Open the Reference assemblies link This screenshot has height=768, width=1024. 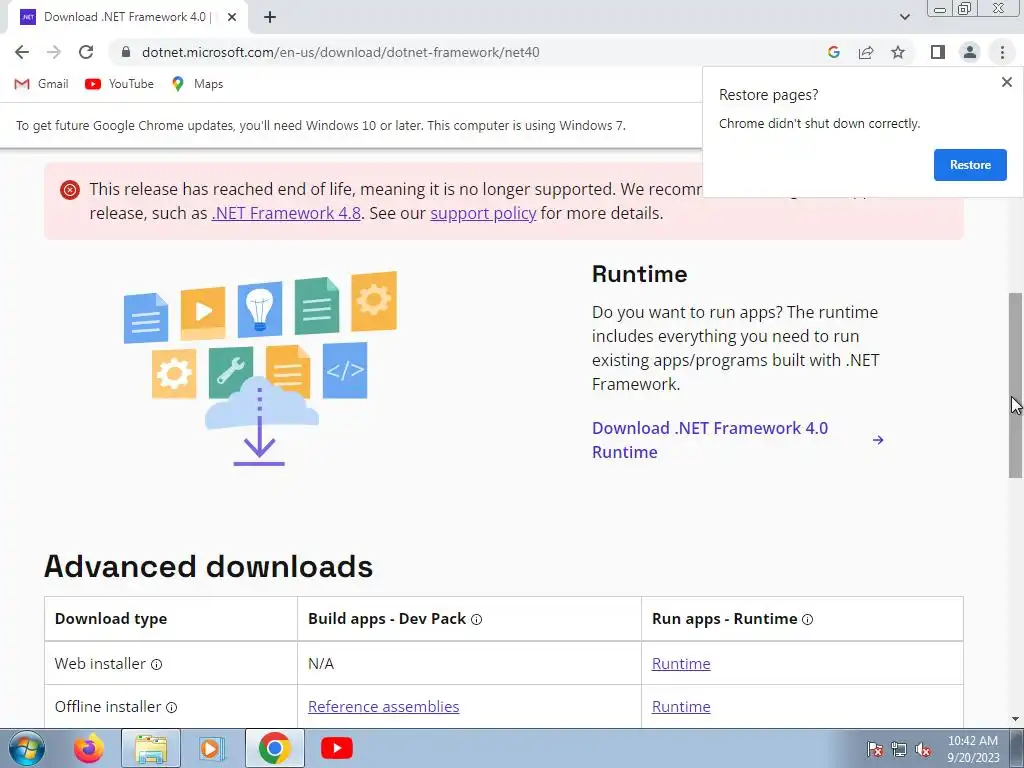(x=383, y=707)
